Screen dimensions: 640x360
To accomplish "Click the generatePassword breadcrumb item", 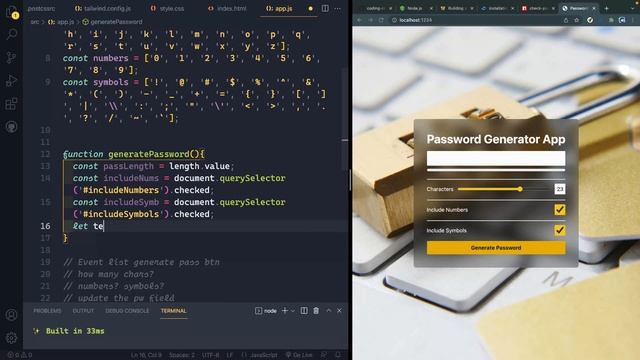I will pos(113,22).
